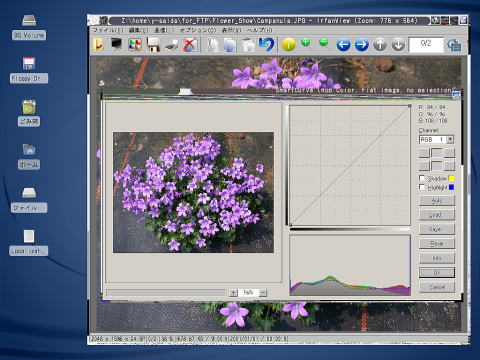Click the red X Delete toolbar icon
The width and height of the screenshot is (480, 360).
(x=189, y=45)
